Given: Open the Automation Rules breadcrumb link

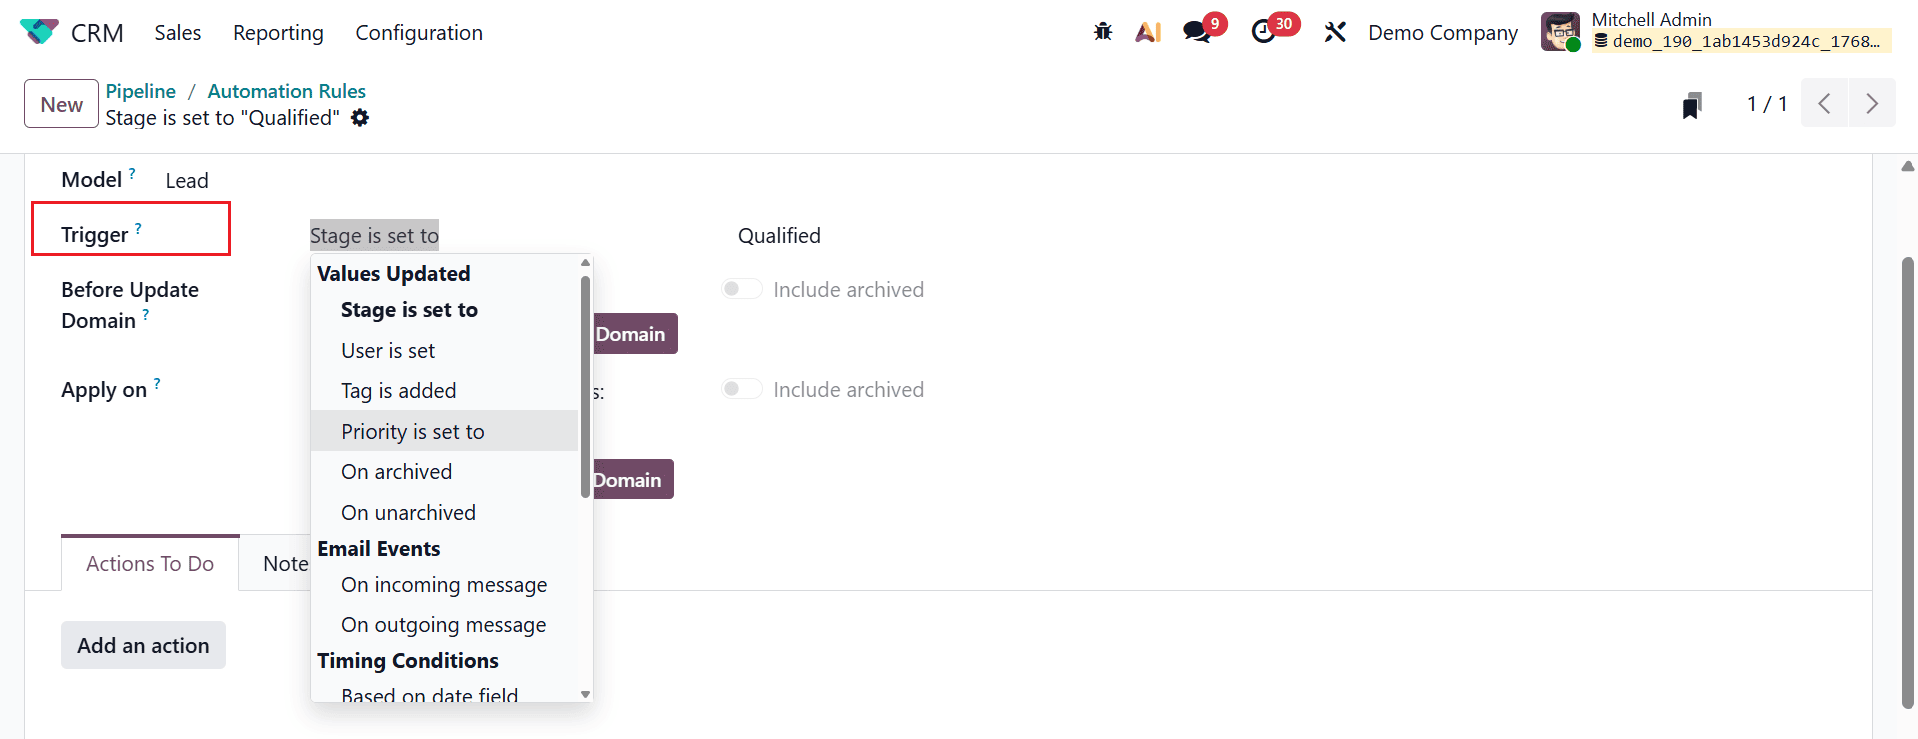Looking at the screenshot, I should [286, 90].
